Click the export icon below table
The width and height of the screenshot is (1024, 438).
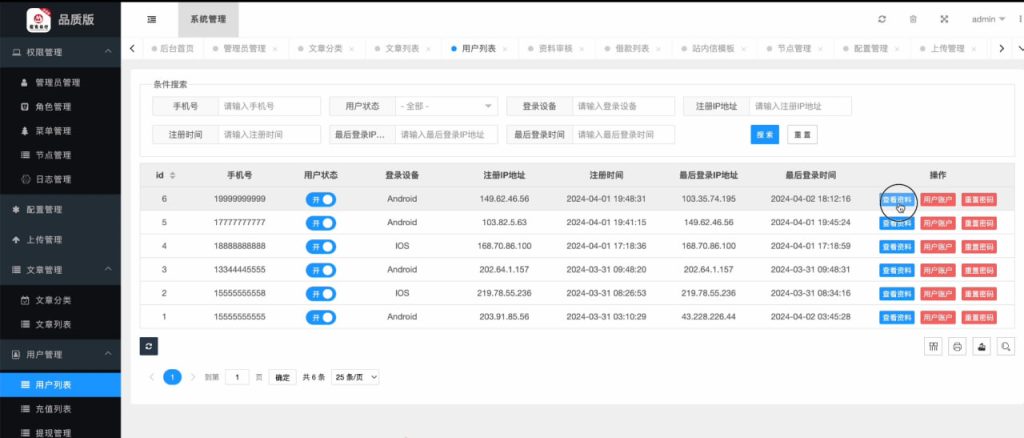pos(982,347)
